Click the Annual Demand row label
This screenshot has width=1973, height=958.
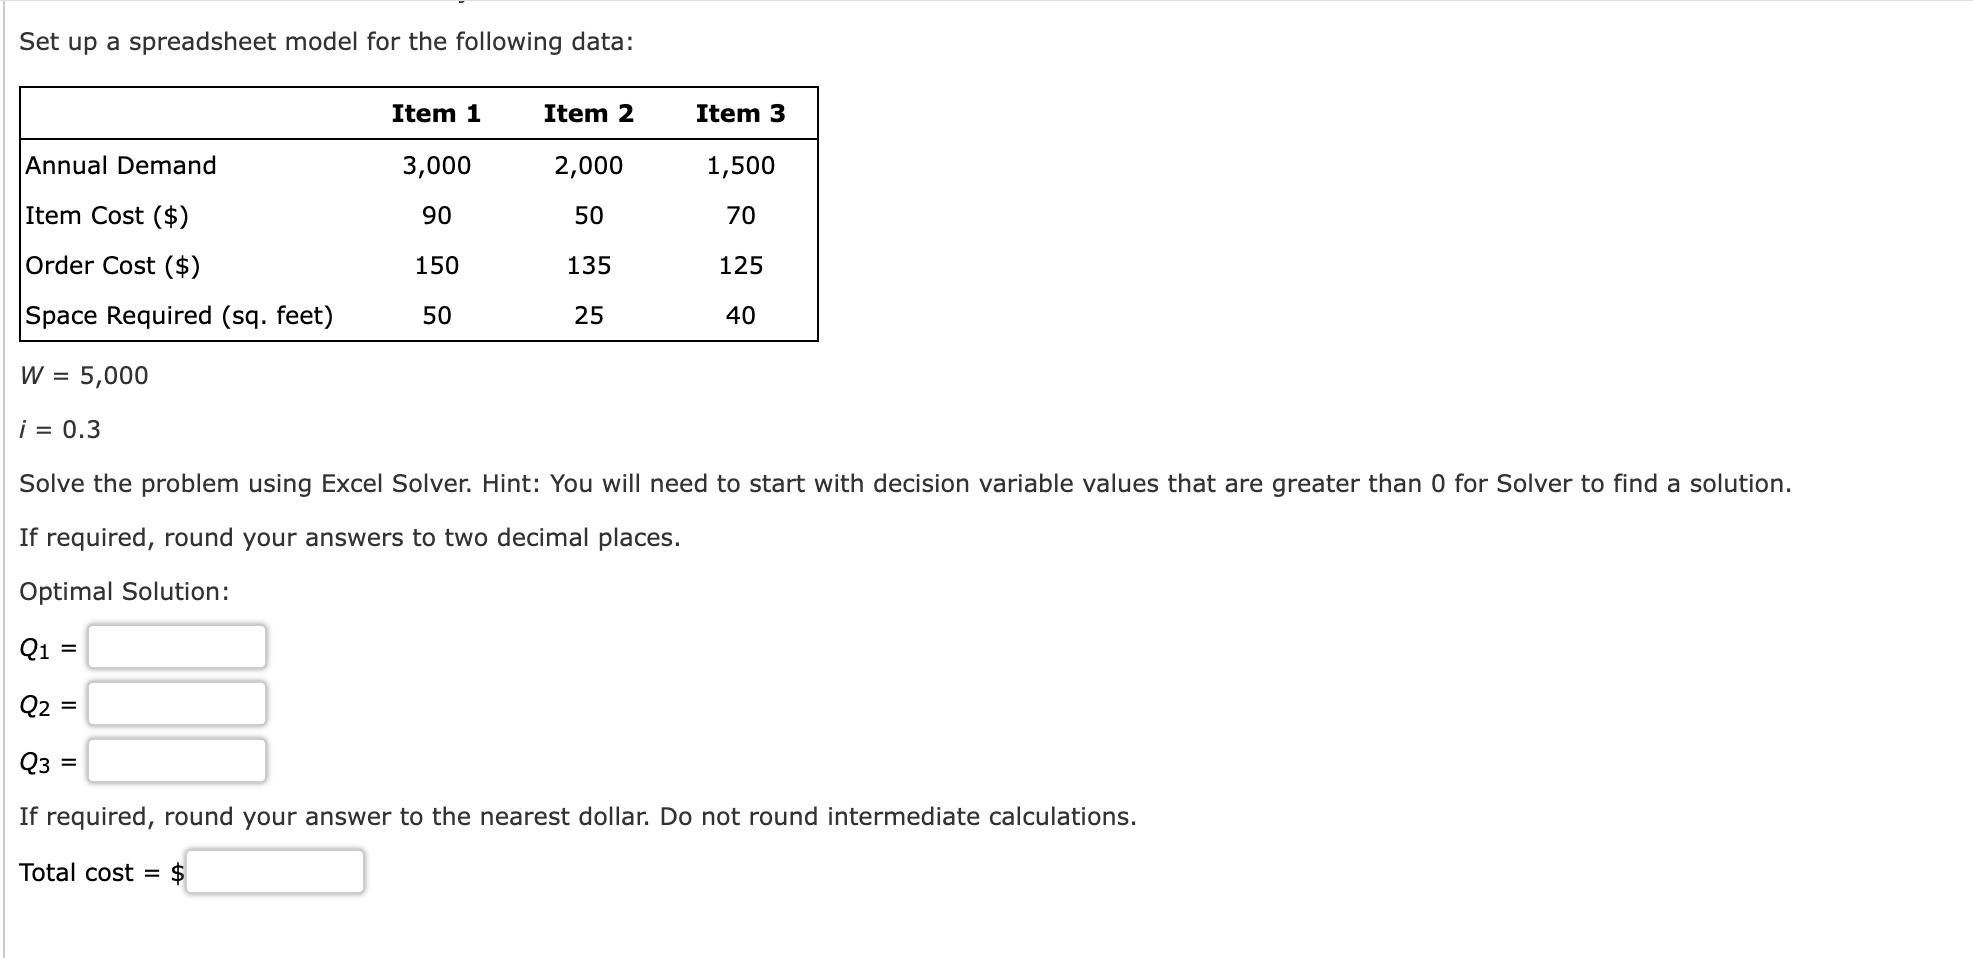(x=119, y=165)
